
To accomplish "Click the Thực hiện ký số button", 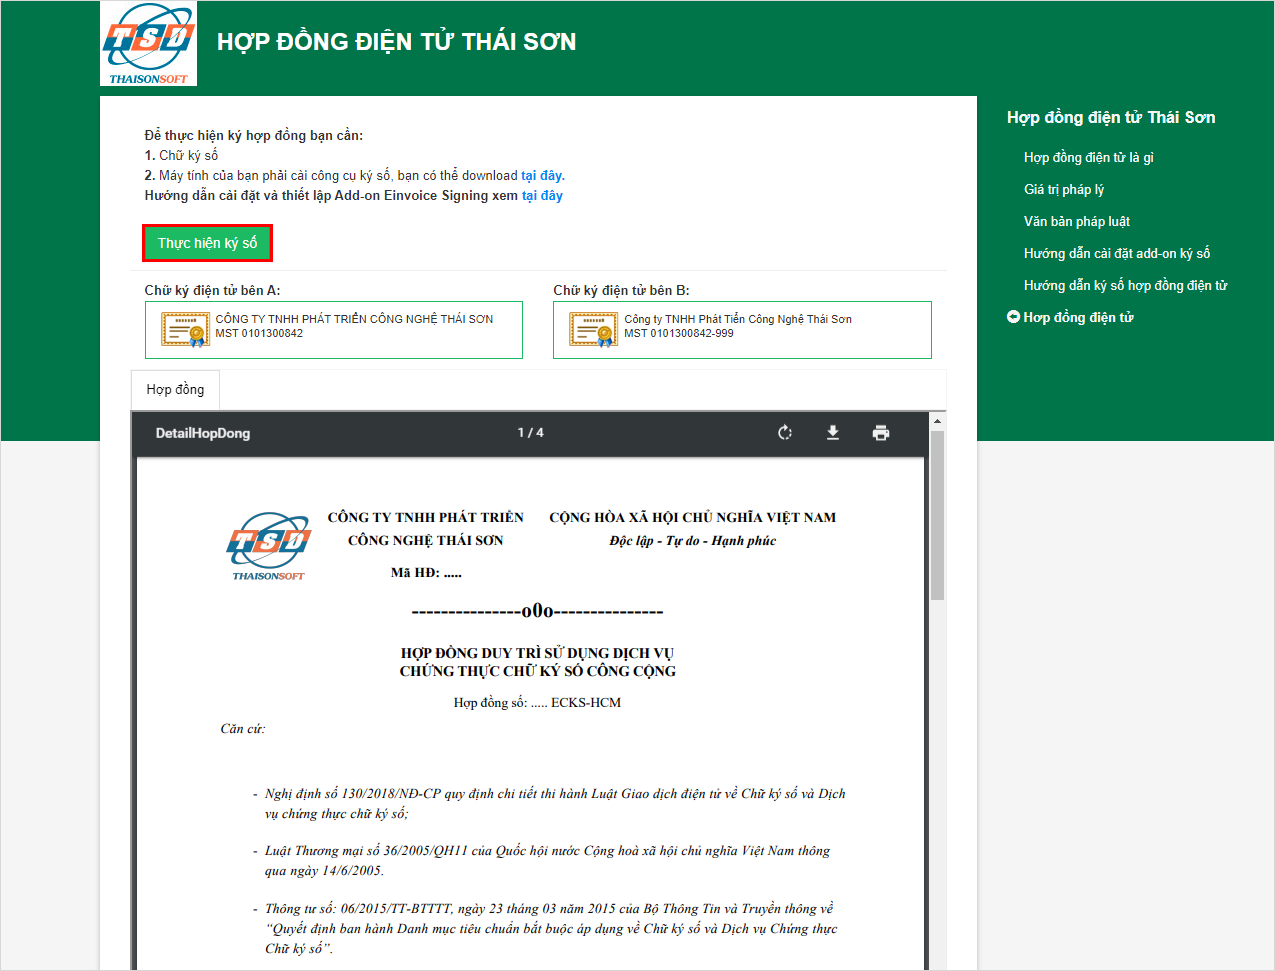I will [x=207, y=243].
